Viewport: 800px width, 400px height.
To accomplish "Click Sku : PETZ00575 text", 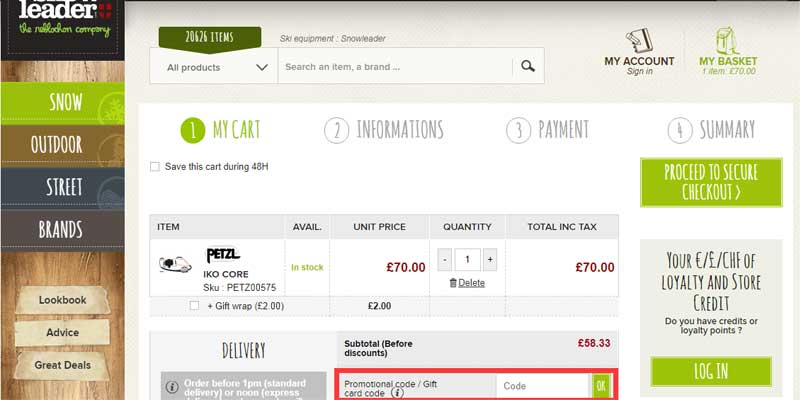I will (239, 288).
